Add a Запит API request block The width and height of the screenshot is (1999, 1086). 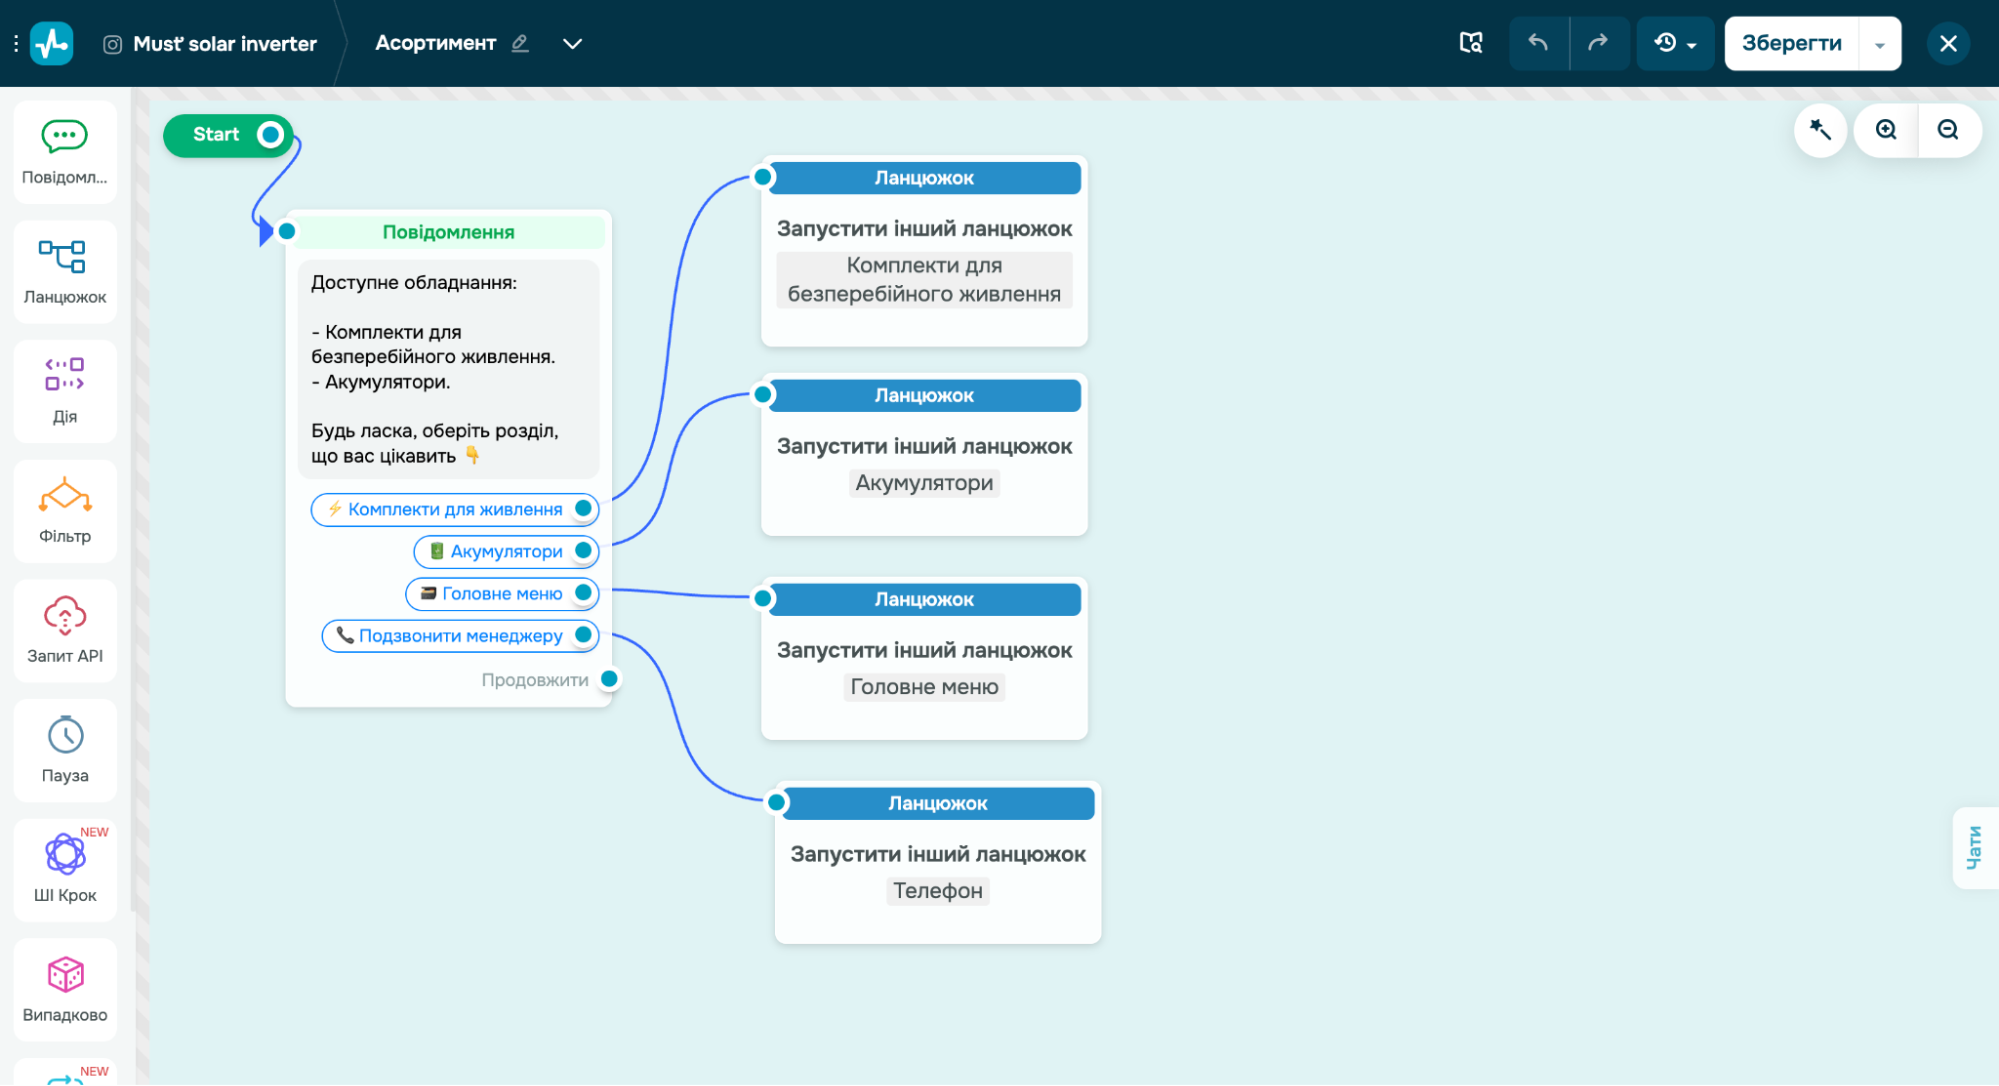click(x=65, y=631)
